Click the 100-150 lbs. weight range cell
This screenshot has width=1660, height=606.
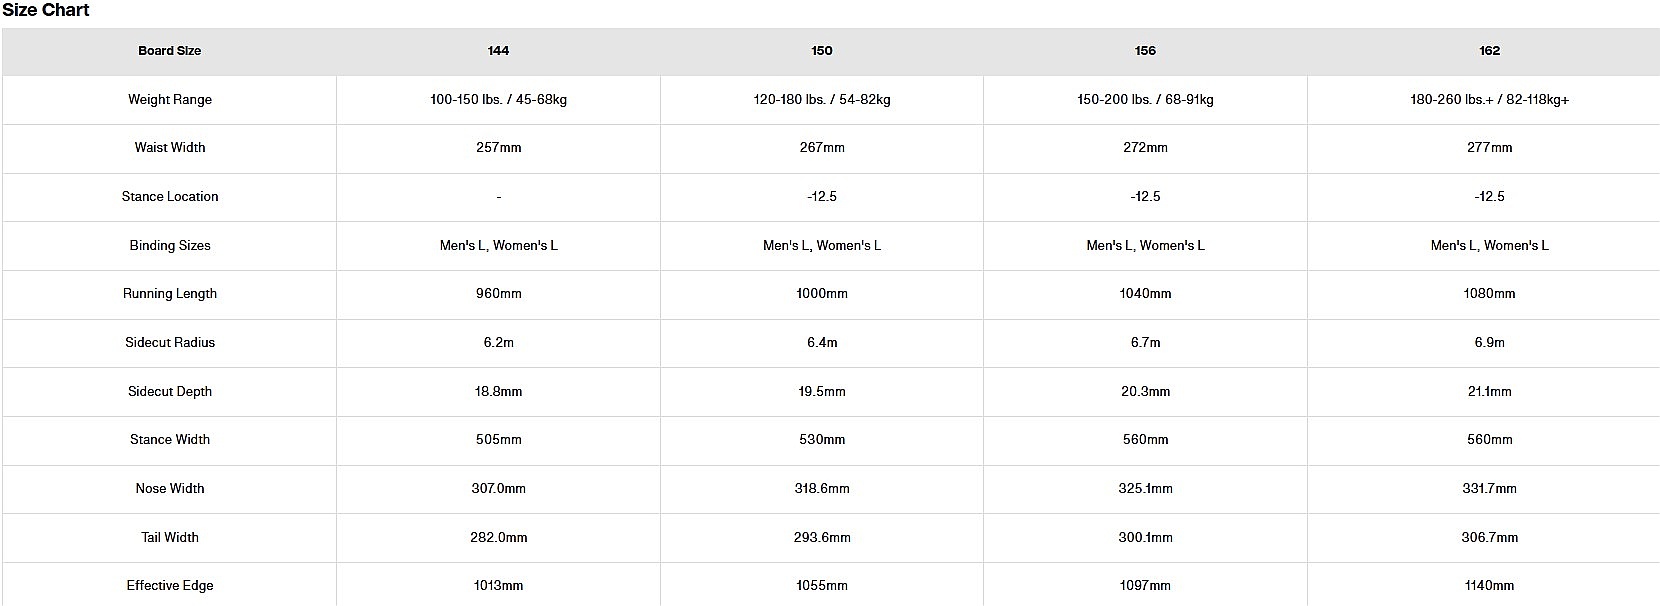[498, 100]
